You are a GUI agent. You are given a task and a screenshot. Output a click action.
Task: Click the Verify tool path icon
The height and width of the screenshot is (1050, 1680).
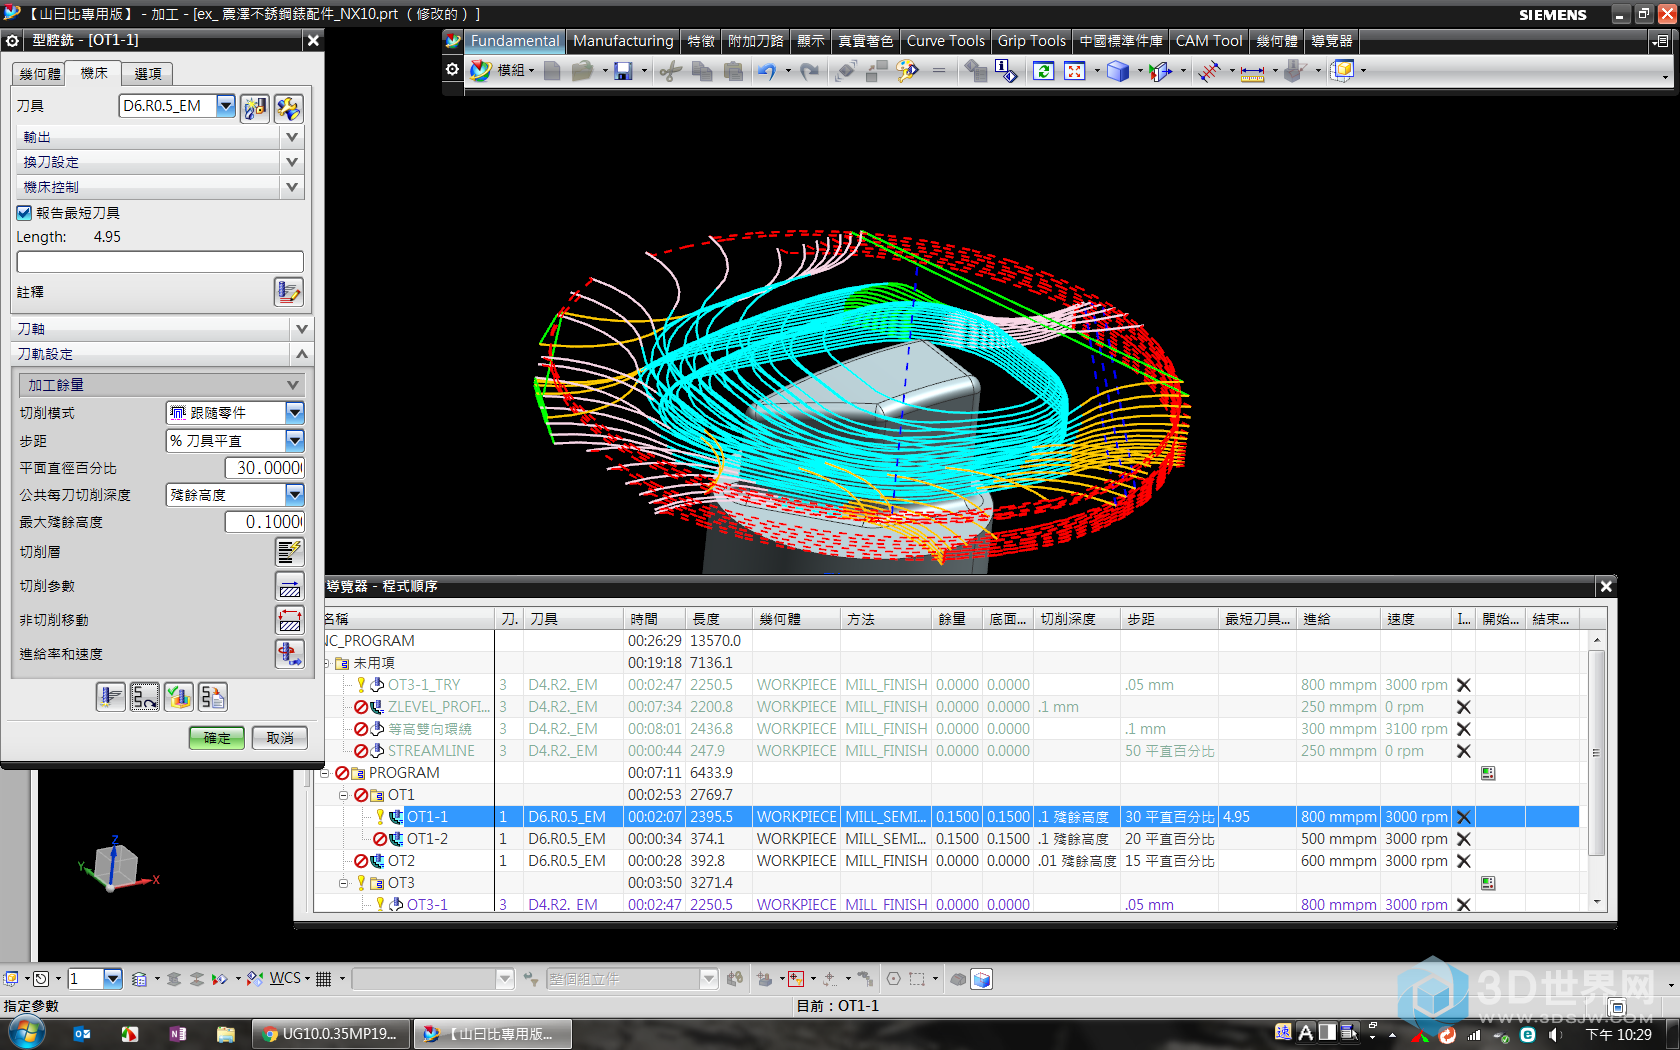pos(179,697)
